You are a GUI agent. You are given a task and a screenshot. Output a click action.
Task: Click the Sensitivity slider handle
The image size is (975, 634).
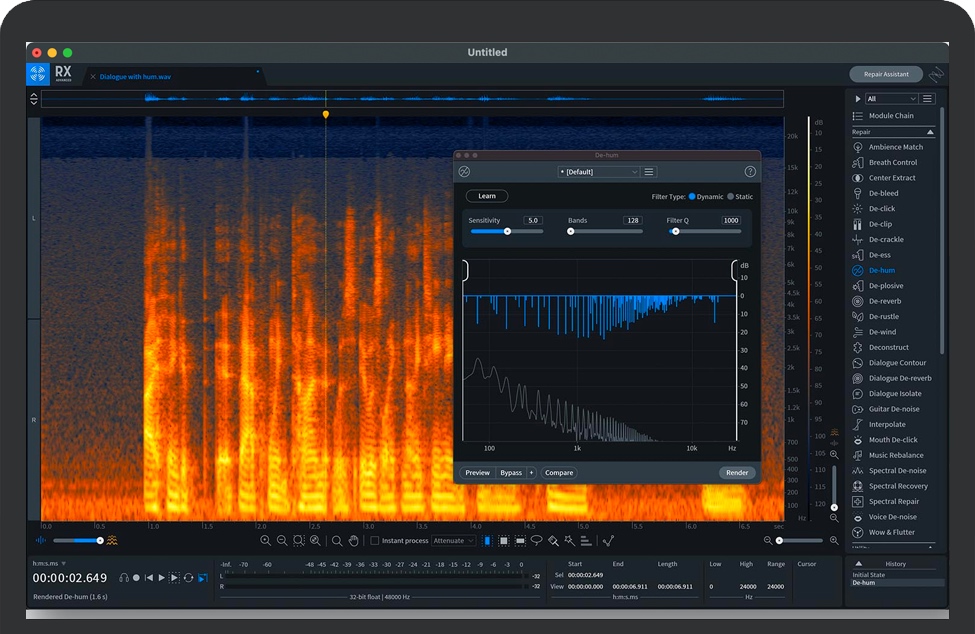pyautogui.click(x=507, y=231)
